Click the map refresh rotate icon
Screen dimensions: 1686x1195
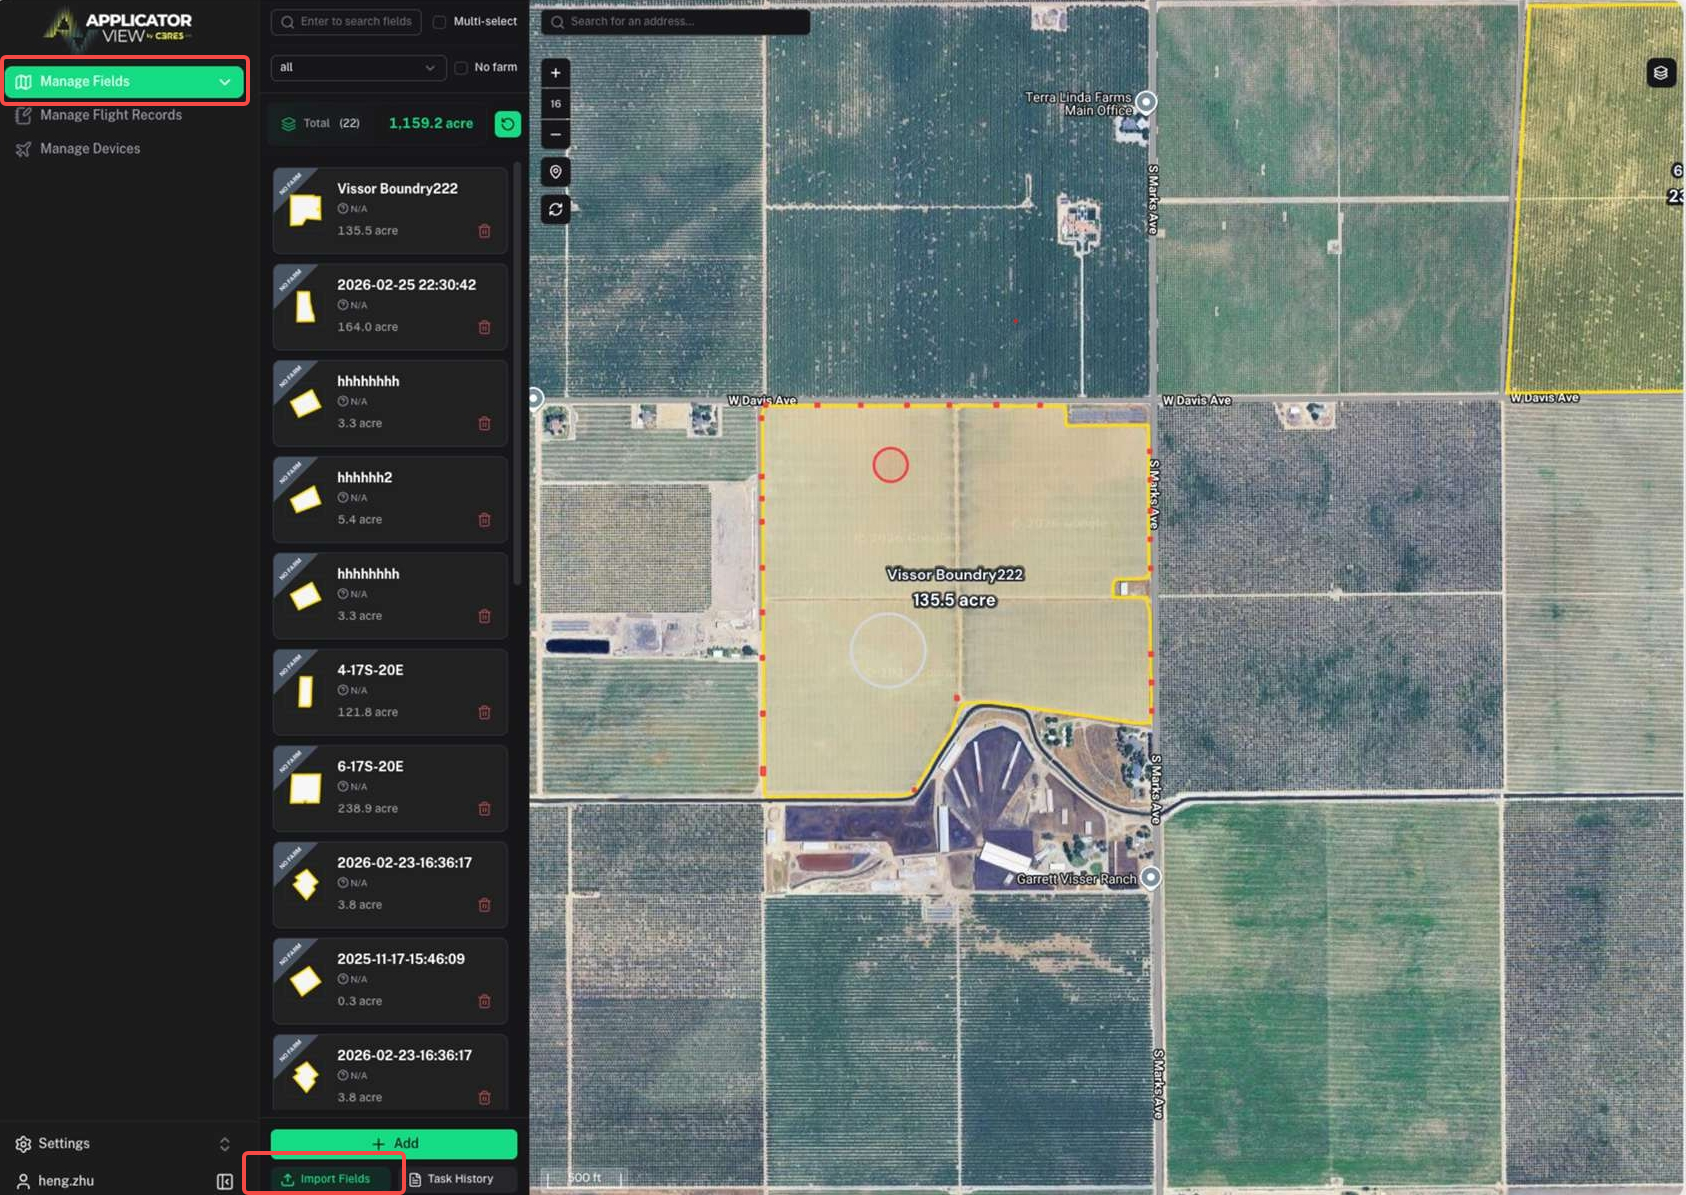(555, 209)
